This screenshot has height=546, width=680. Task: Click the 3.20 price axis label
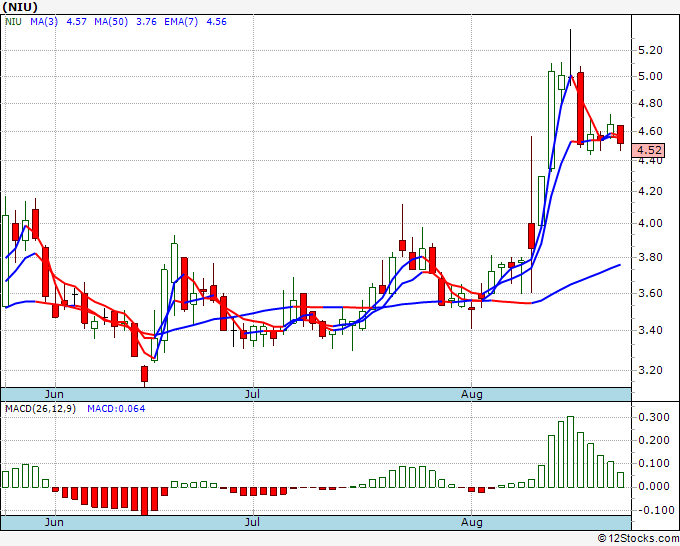(x=651, y=370)
